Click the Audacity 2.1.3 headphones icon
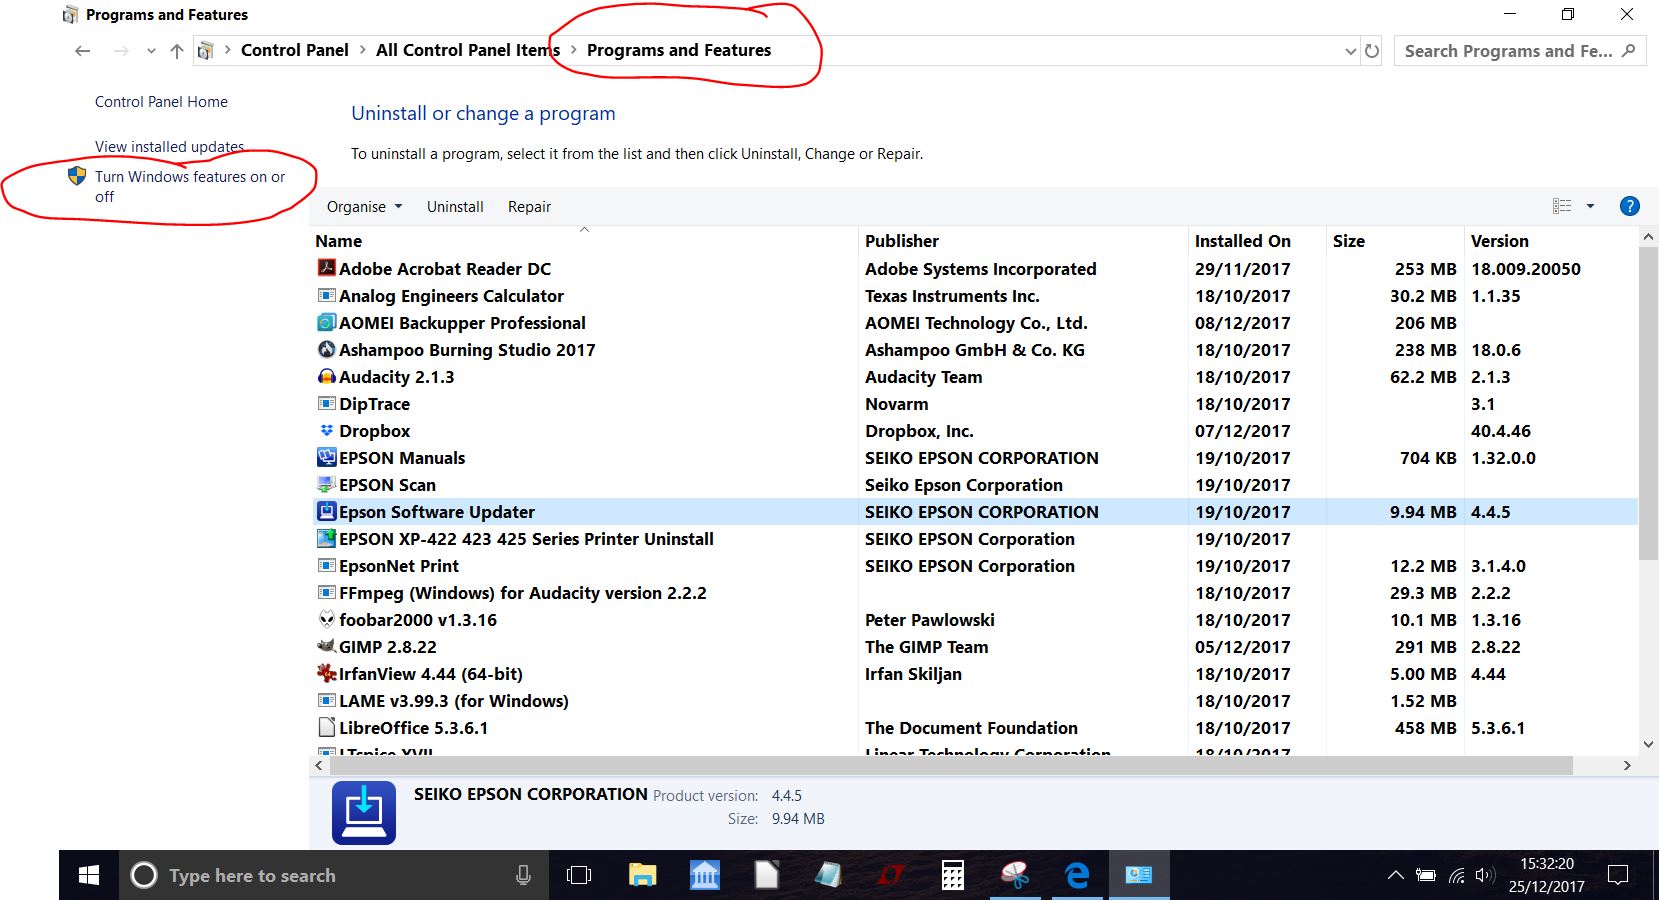Viewport: 1659px width, 900px height. 326,376
